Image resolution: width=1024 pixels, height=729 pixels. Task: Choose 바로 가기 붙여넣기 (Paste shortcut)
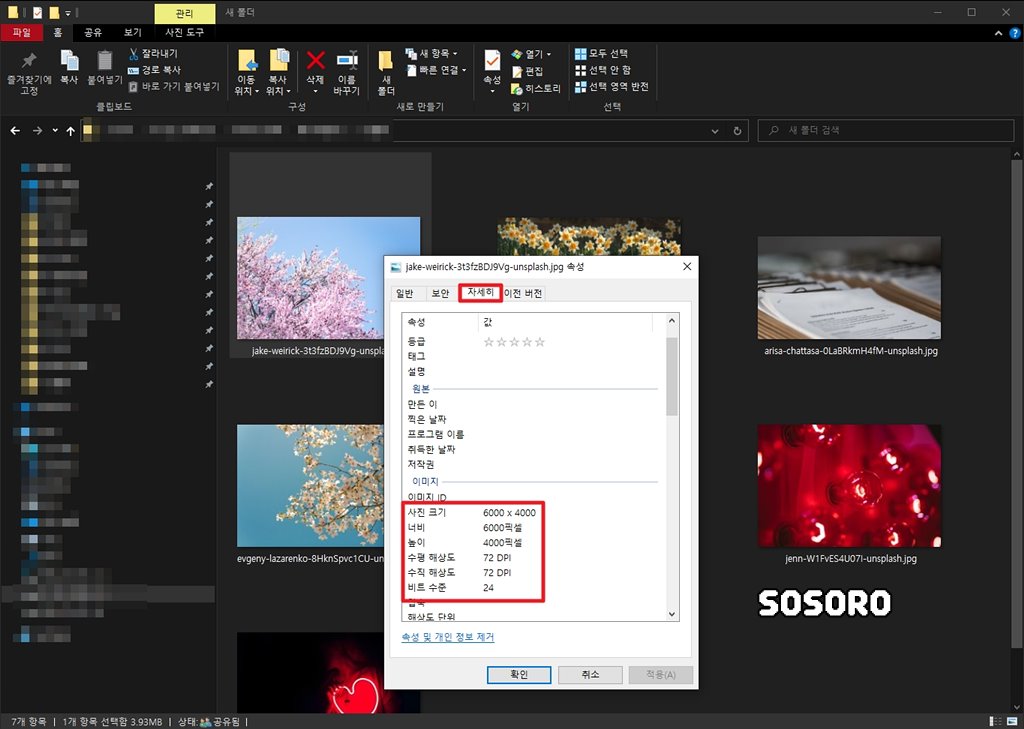[x=174, y=86]
